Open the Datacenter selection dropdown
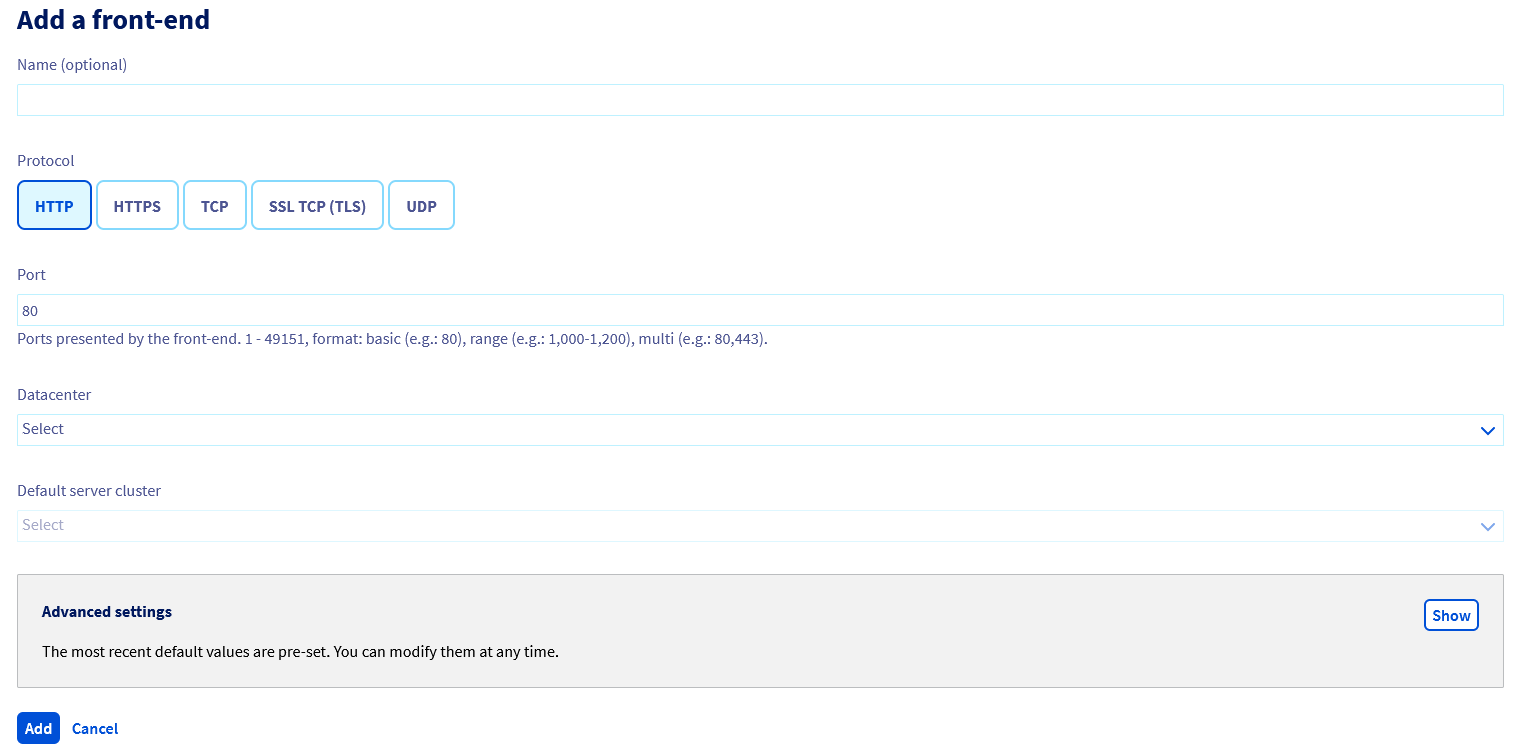The image size is (1520, 752). click(x=760, y=429)
